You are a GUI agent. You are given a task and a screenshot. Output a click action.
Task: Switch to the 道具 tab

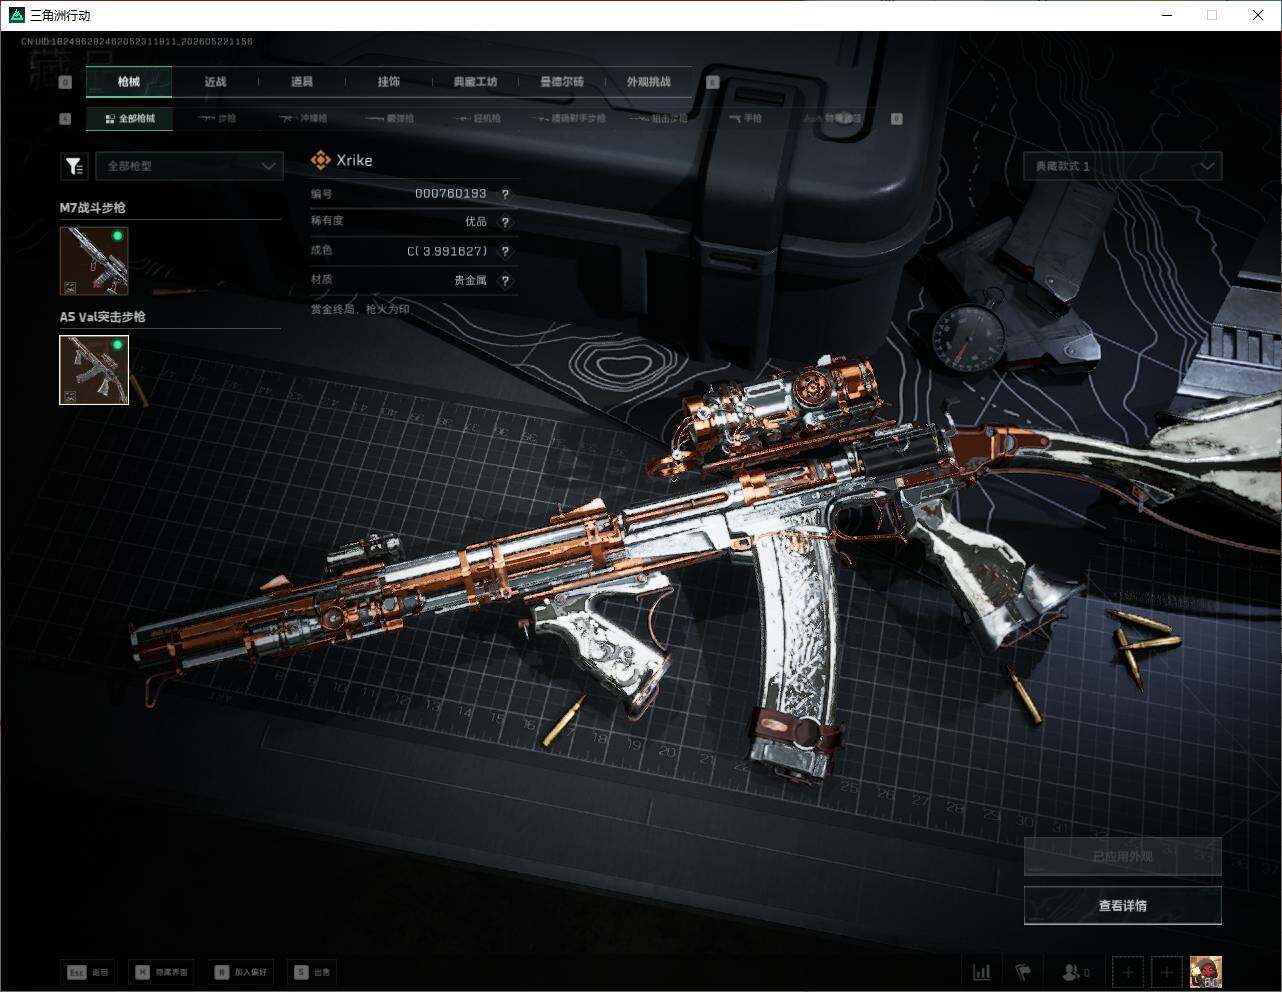click(x=302, y=82)
